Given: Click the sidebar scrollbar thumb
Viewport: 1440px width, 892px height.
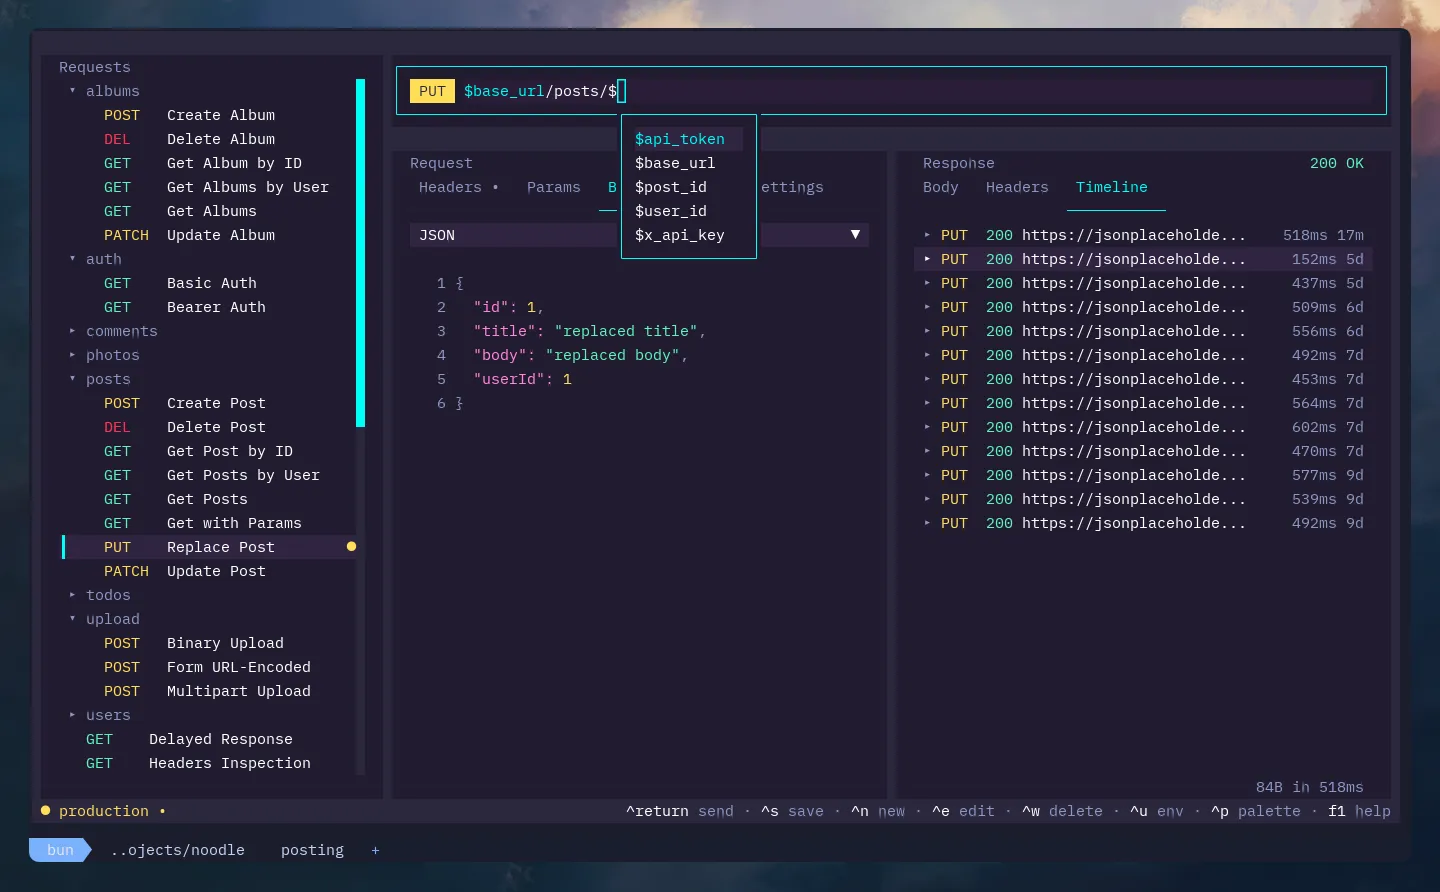Looking at the screenshot, I should (360, 253).
